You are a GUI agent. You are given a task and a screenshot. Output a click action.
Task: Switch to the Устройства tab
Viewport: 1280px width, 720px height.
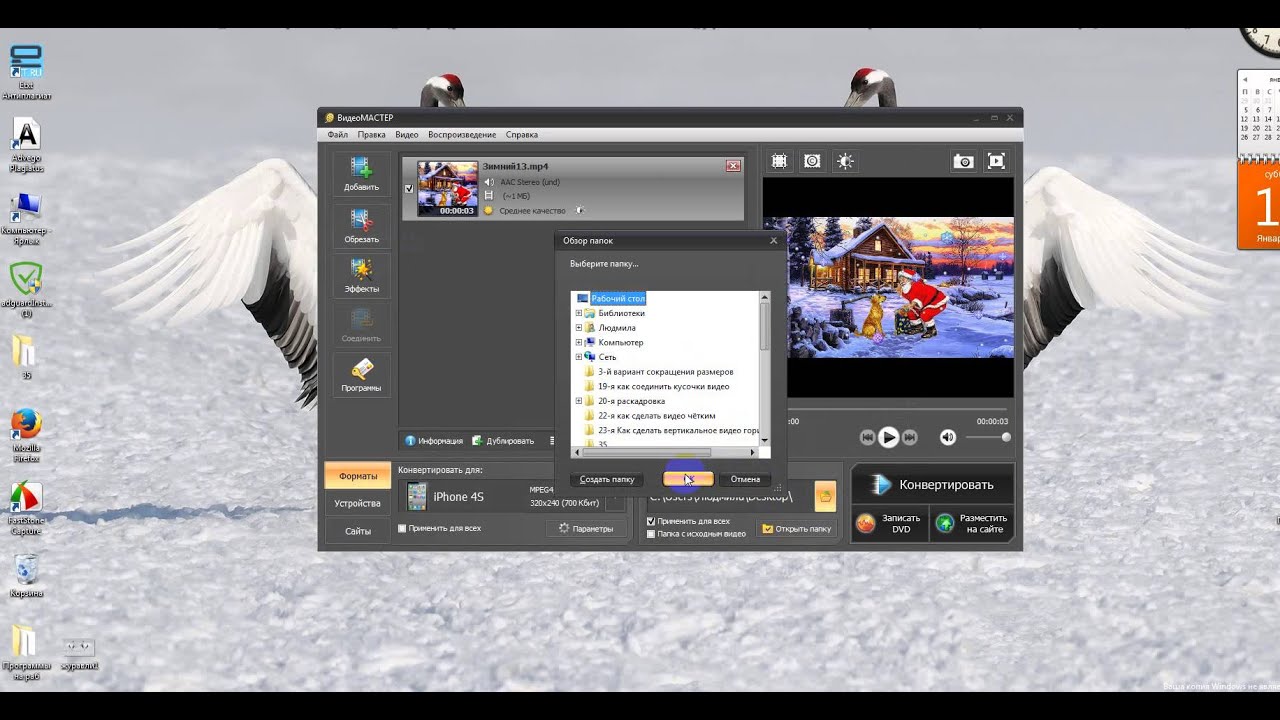click(x=358, y=503)
